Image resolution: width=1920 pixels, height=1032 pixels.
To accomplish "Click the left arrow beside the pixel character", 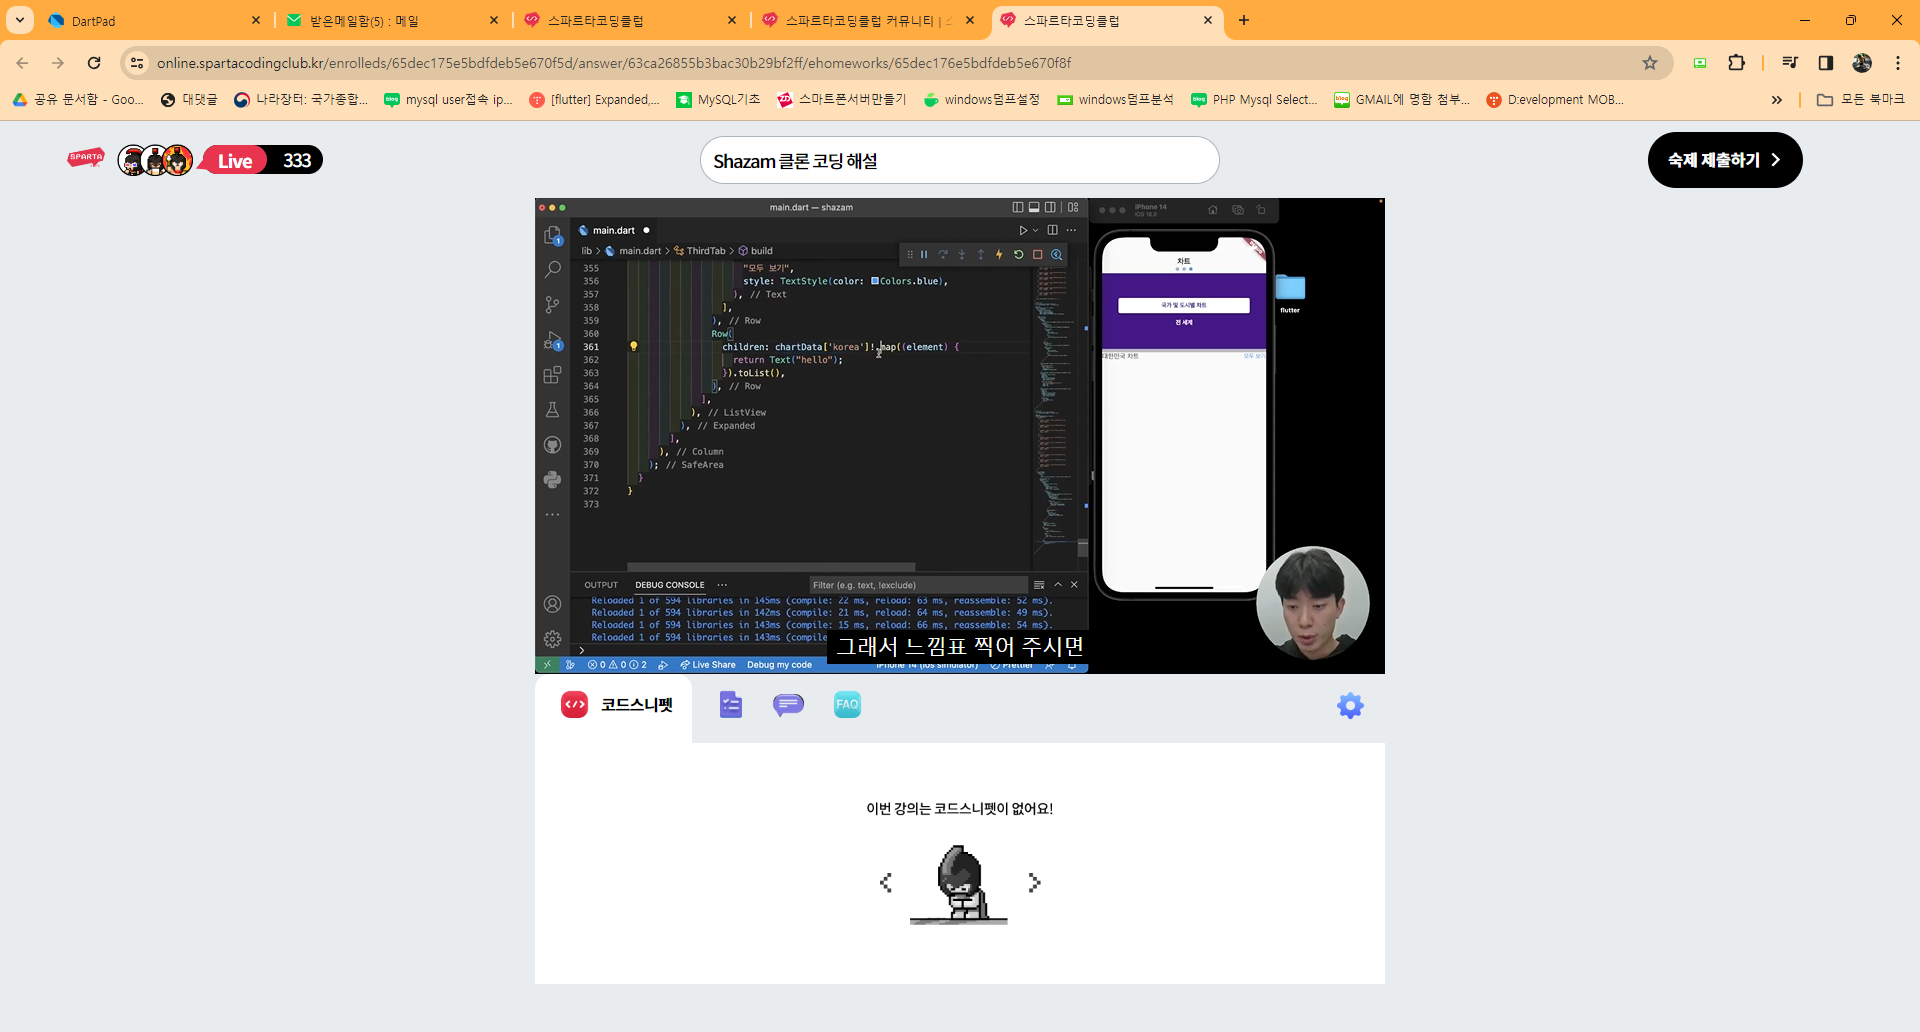I will click(886, 882).
